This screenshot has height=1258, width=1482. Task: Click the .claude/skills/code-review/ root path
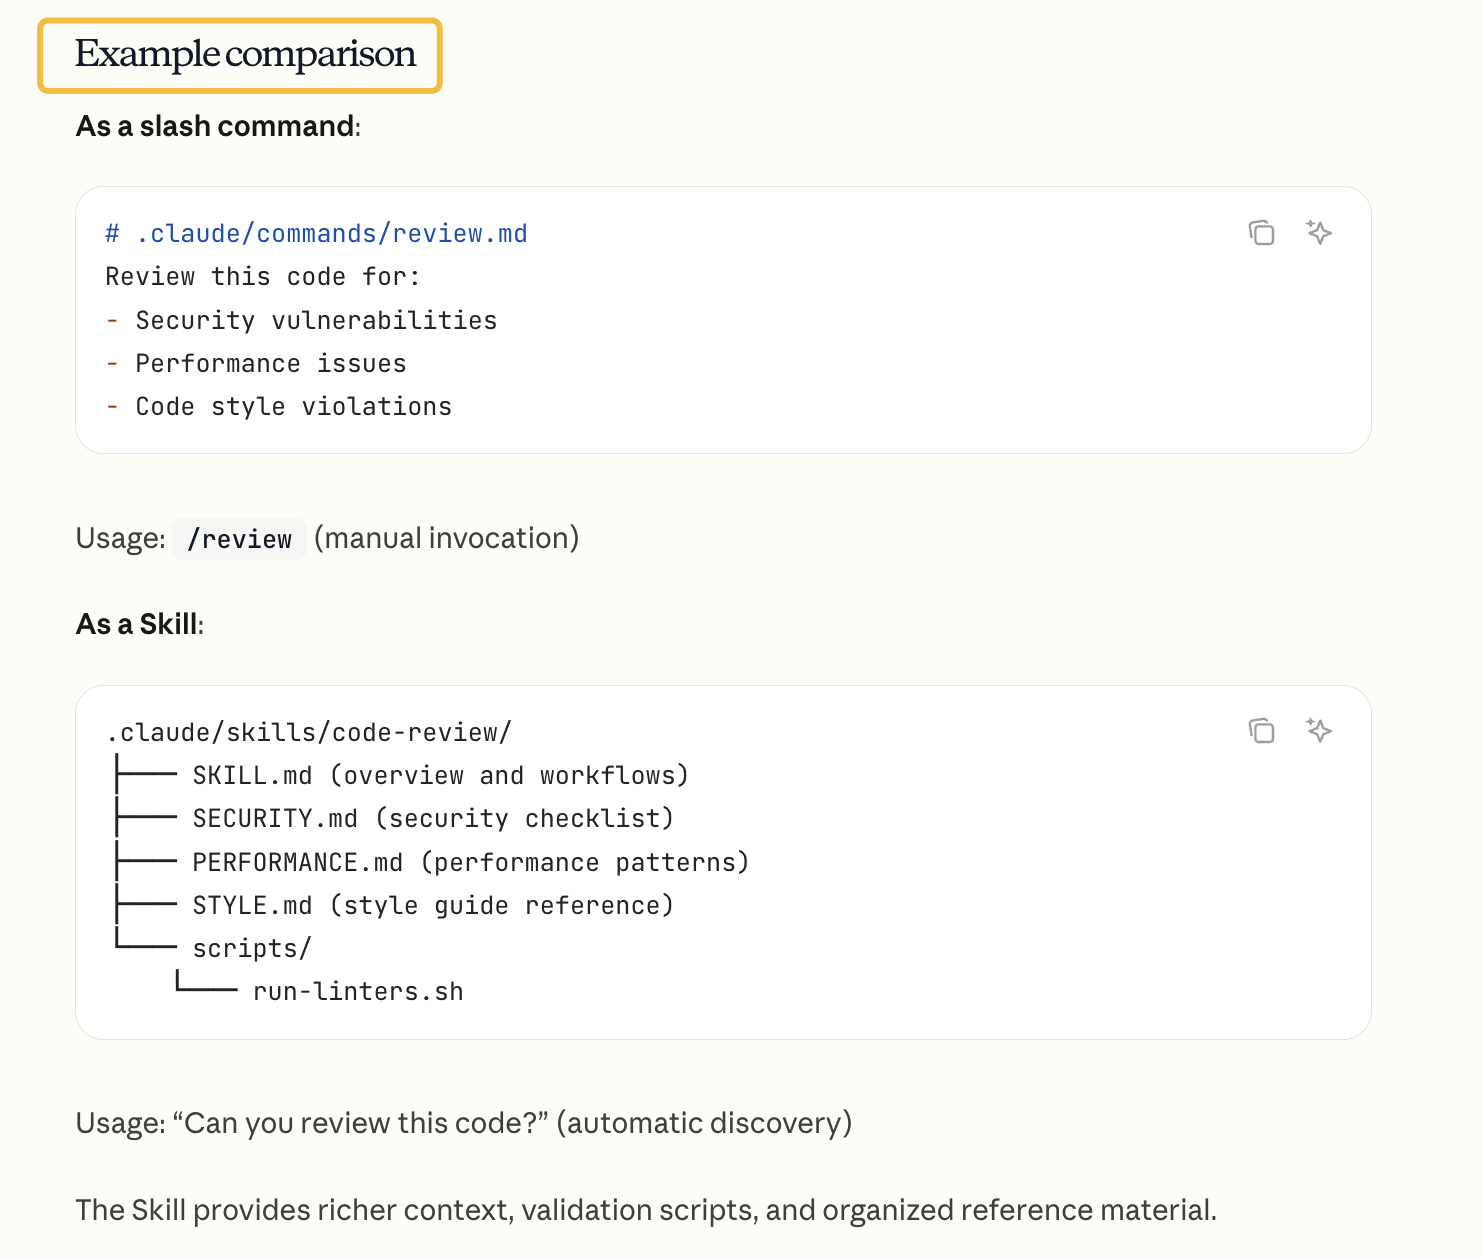[309, 733]
